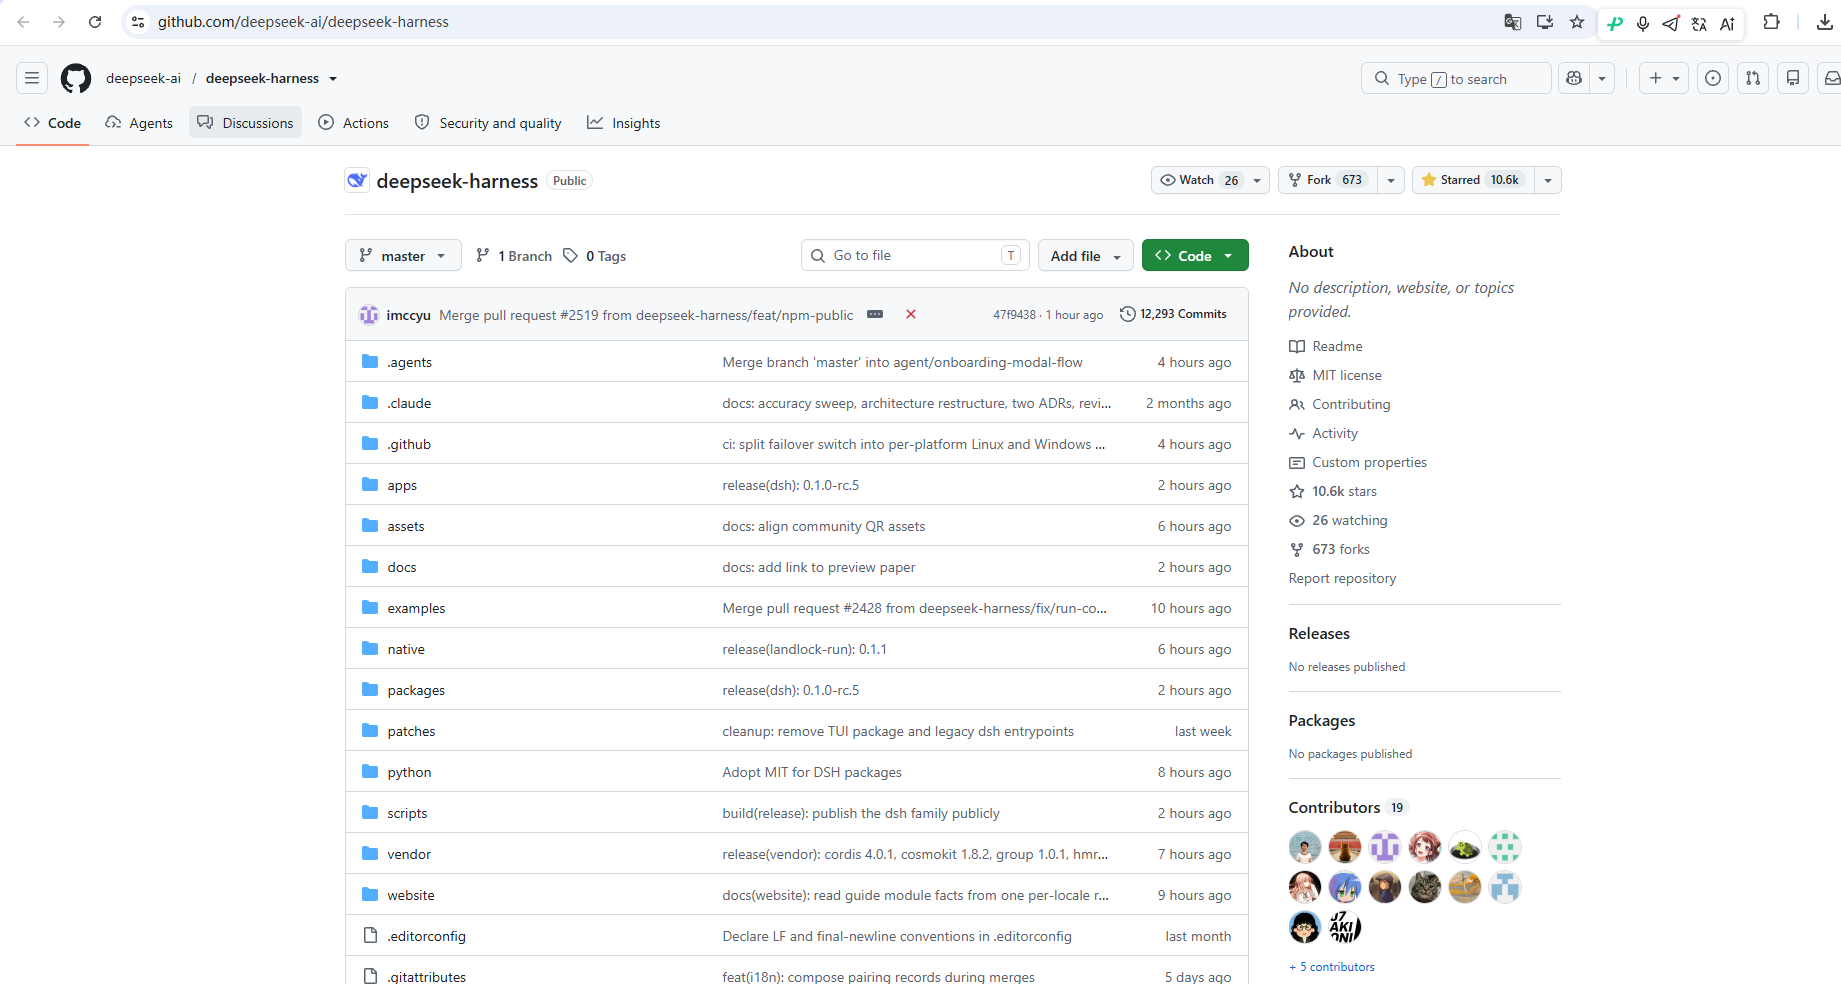1841x984 pixels.
Task: Open the Add file dropdown
Action: (x=1086, y=255)
